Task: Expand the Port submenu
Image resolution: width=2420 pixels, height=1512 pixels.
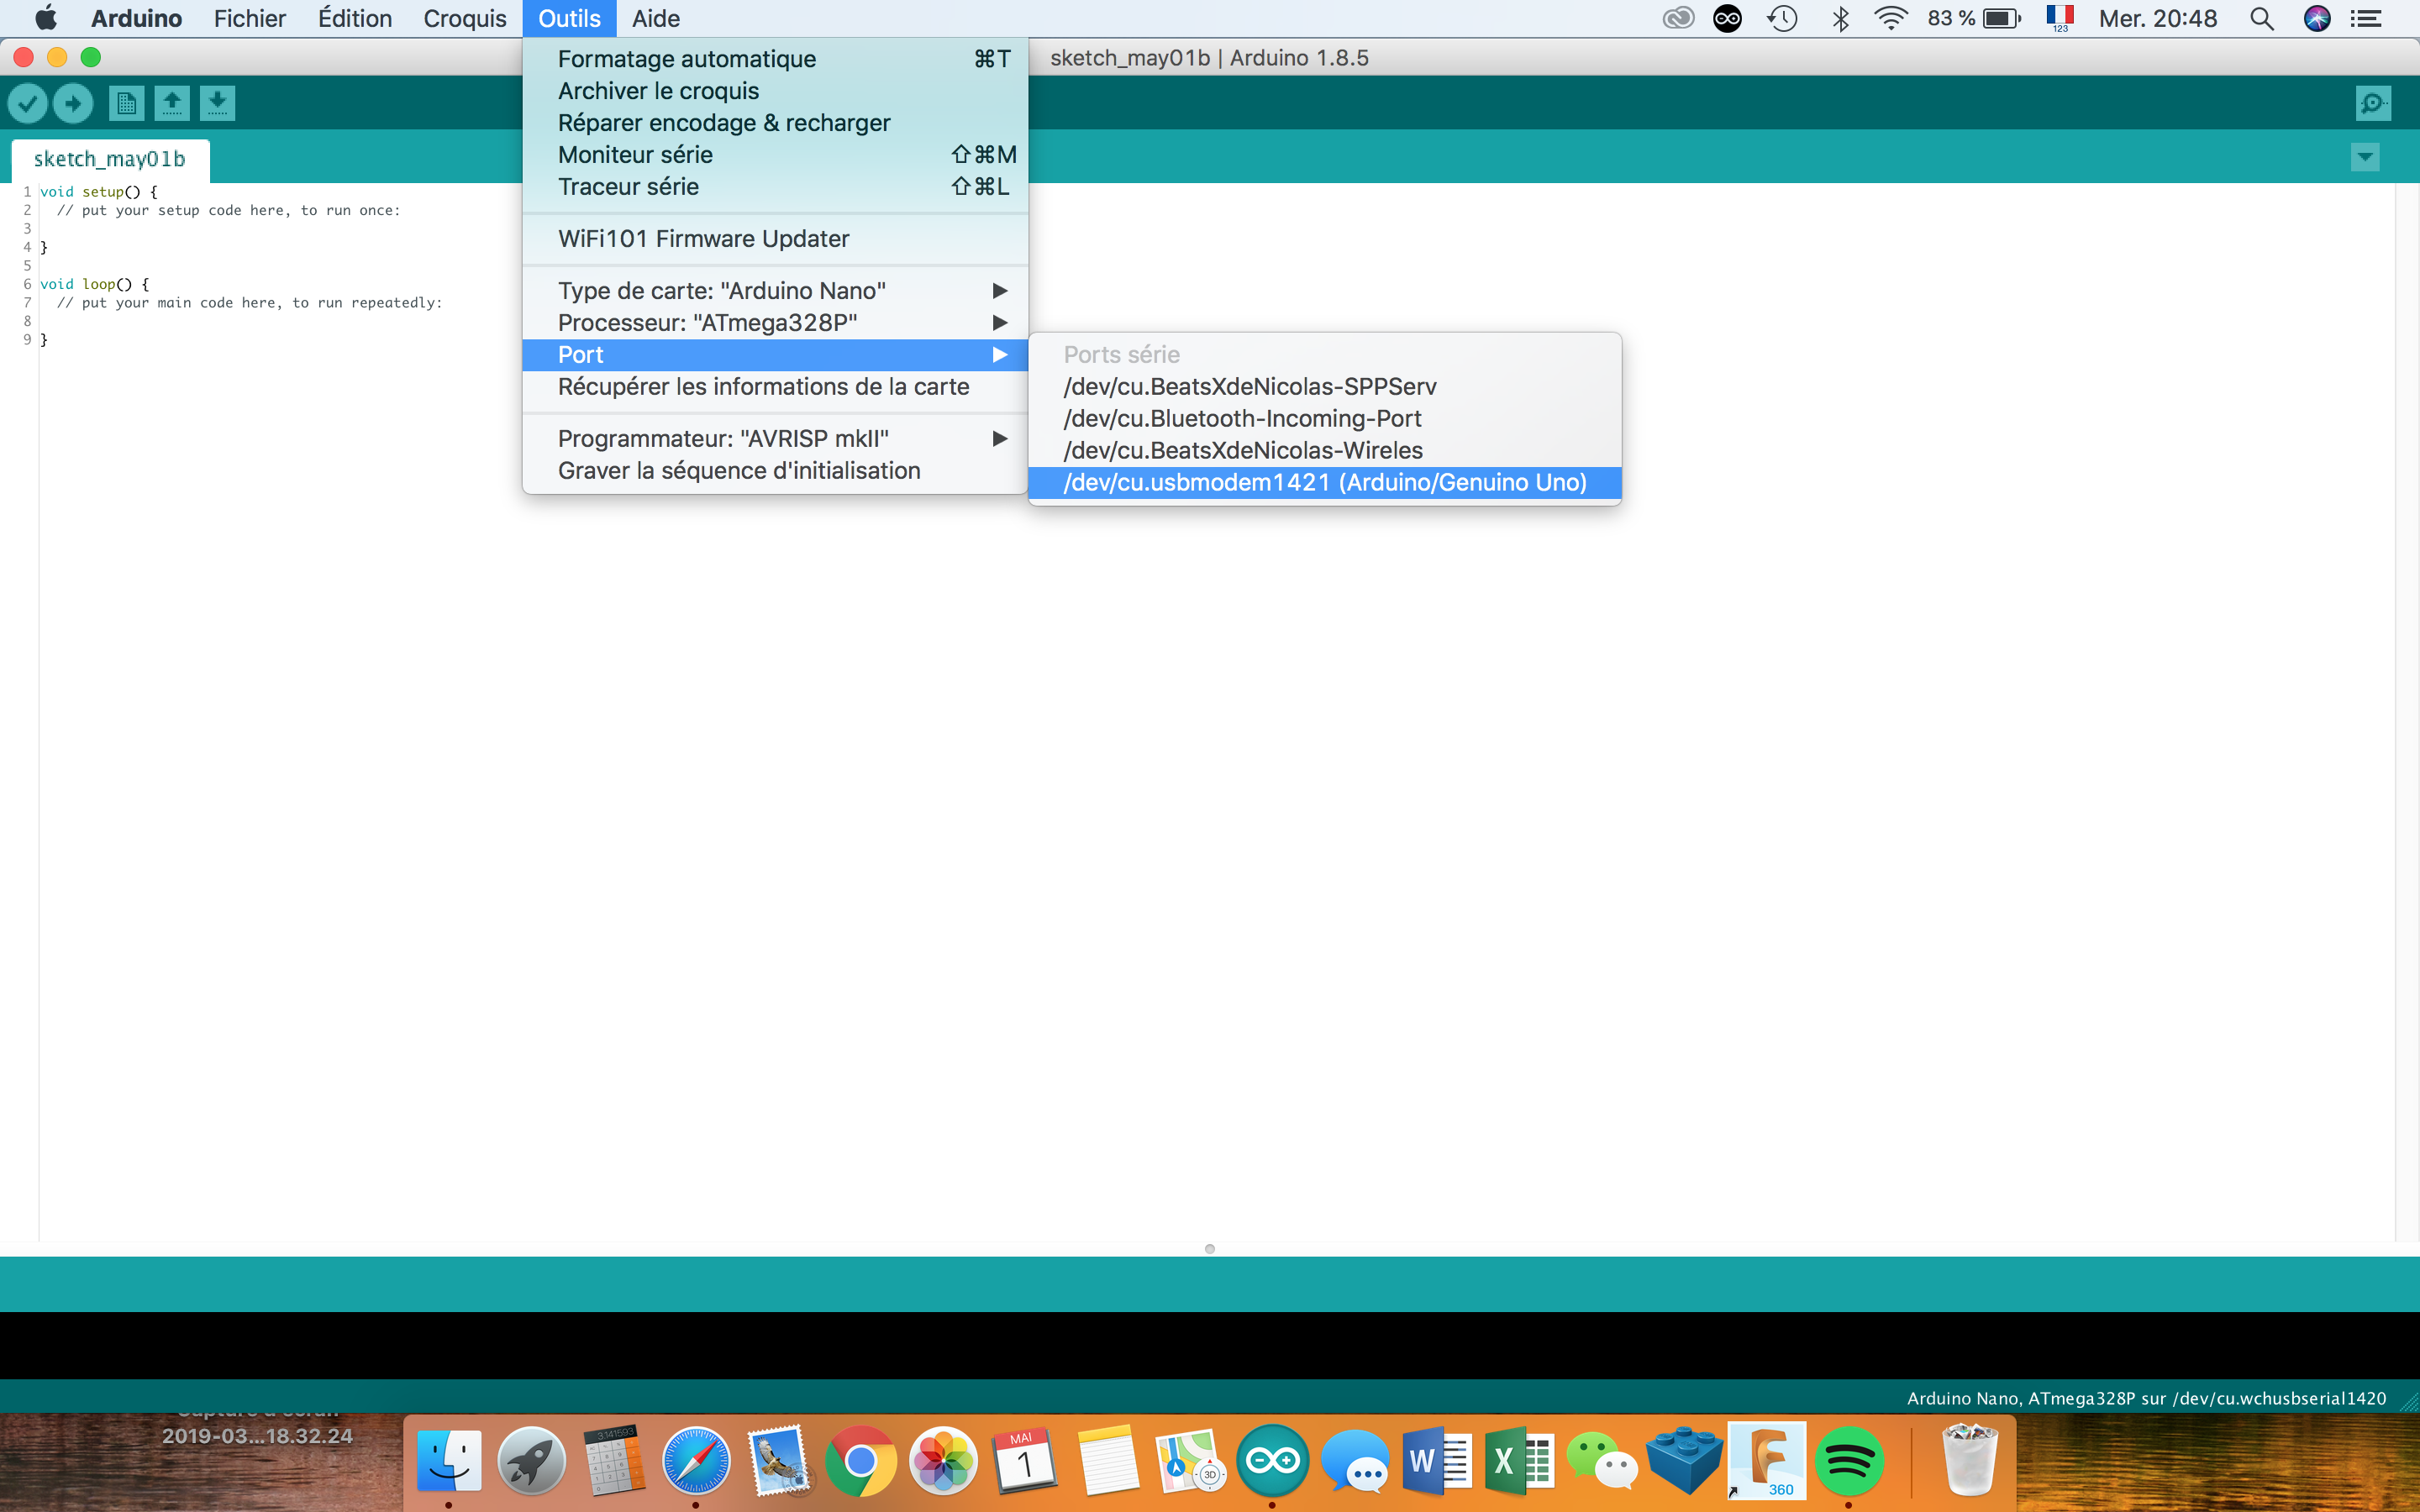Action: [x=775, y=355]
